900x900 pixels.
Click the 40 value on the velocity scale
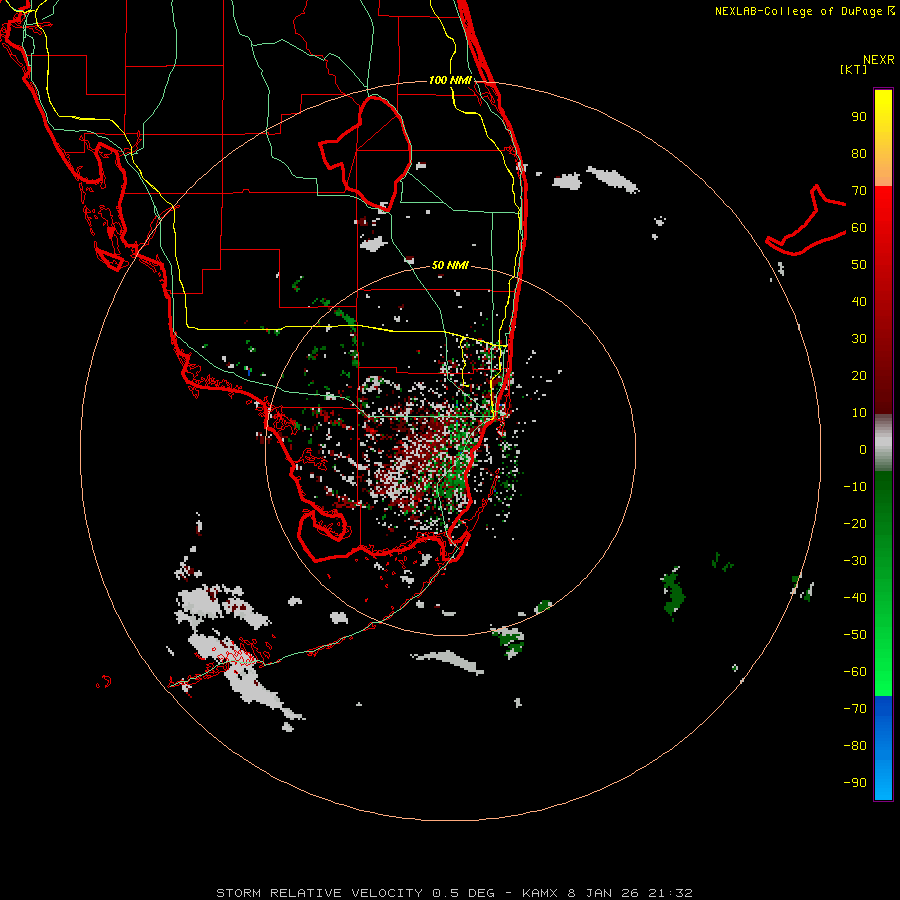tap(859, 302)
